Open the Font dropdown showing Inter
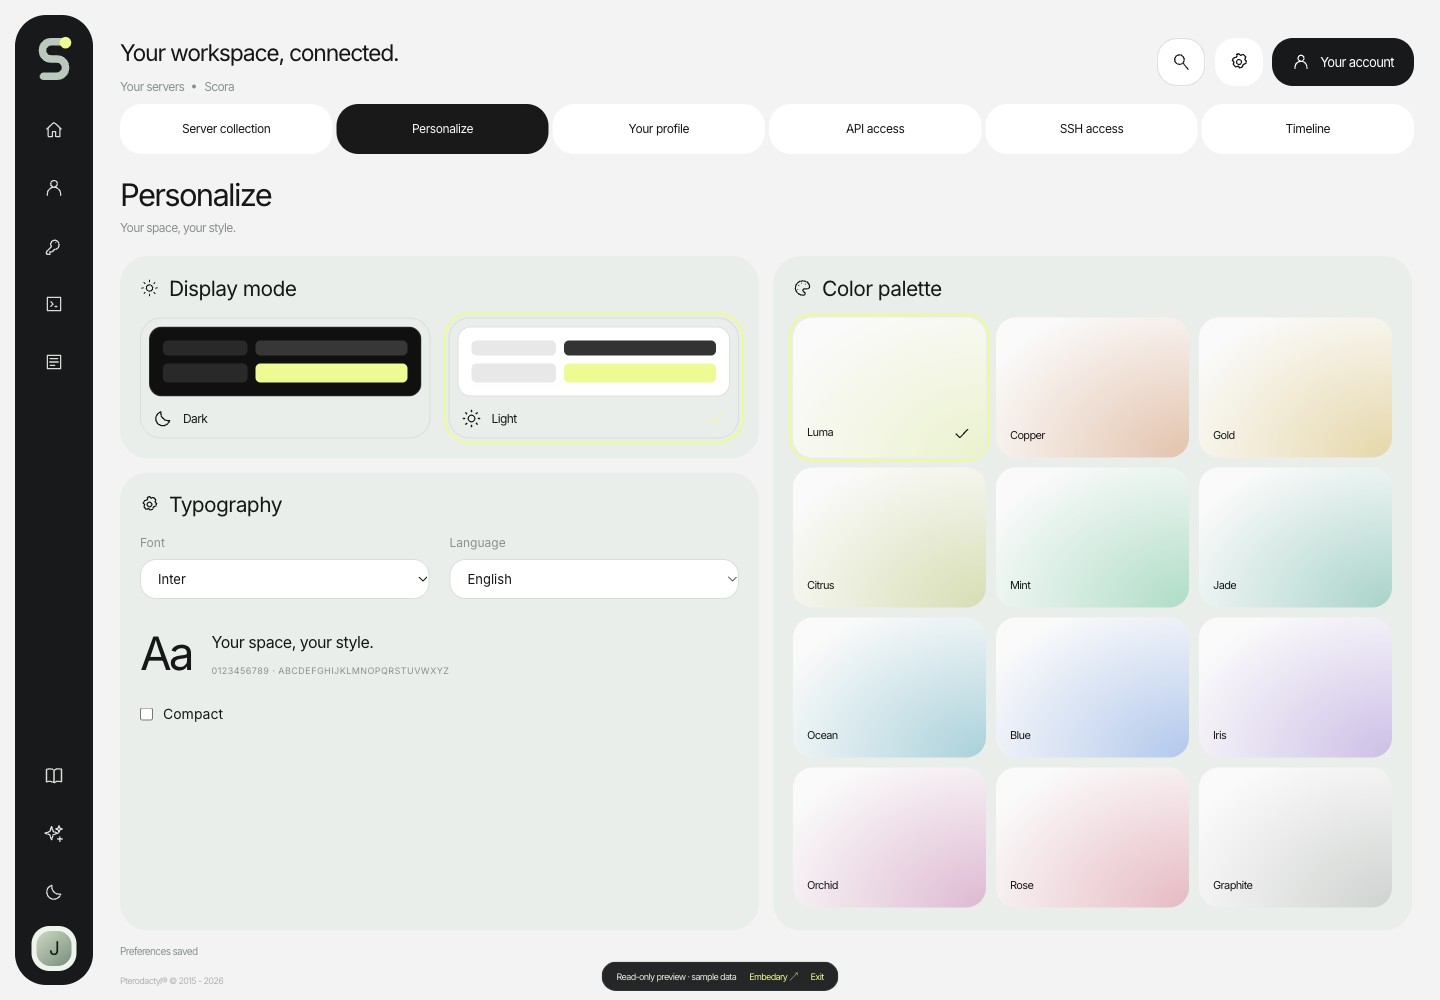1440x1000 pixels. 285,579
